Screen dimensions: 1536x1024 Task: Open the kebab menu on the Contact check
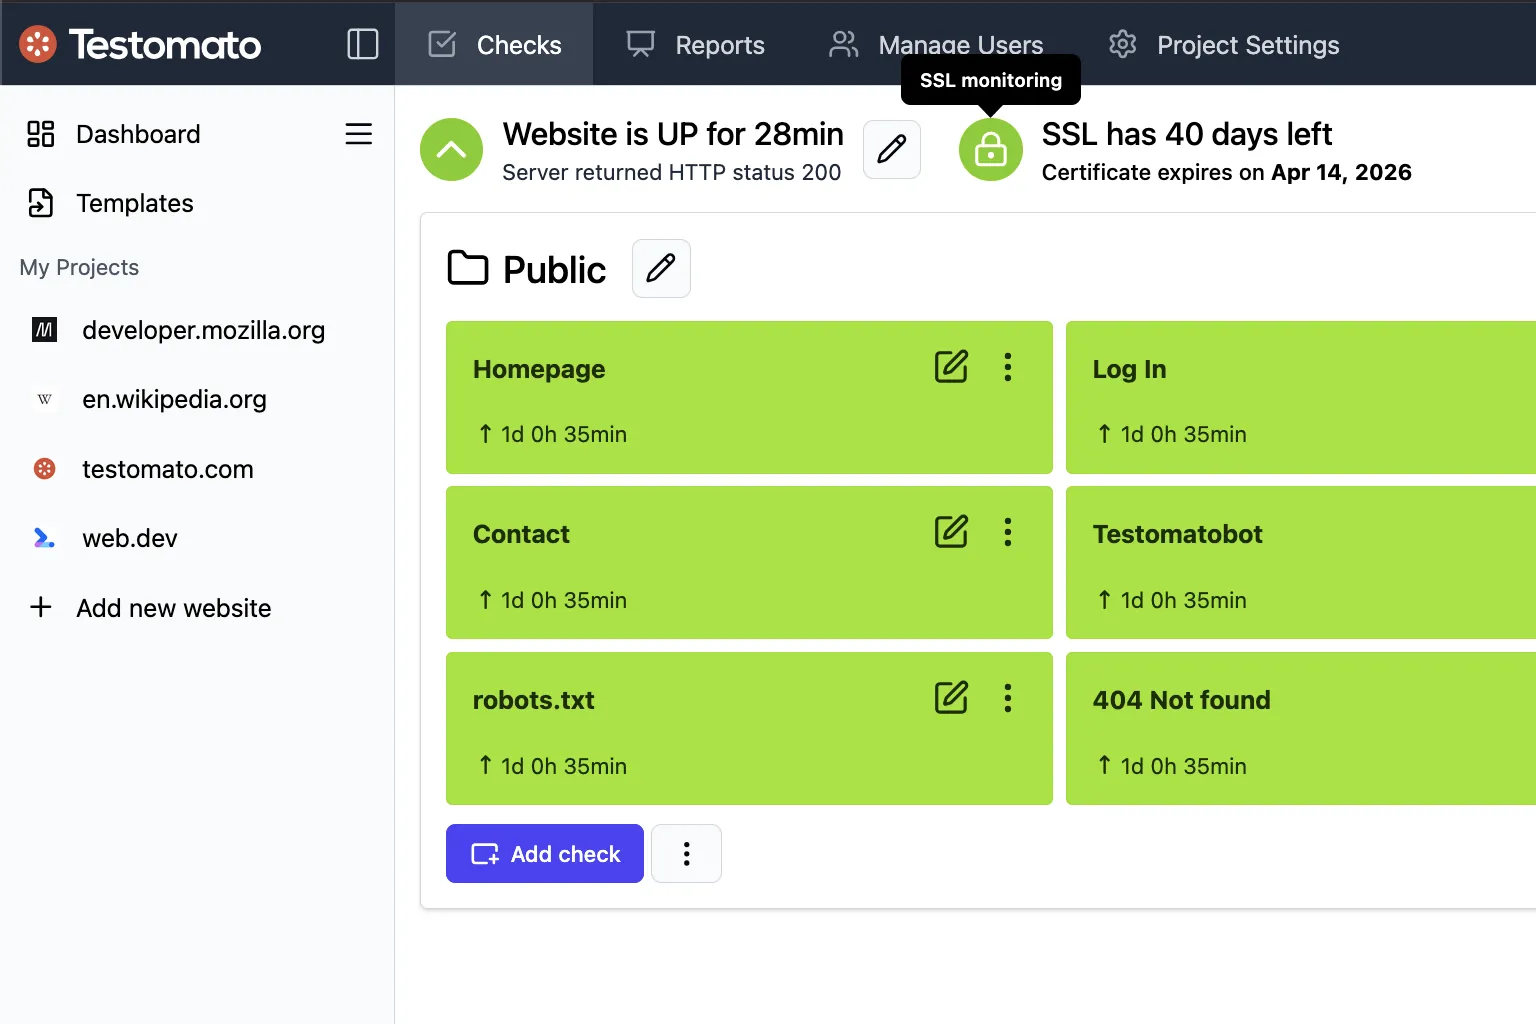point(1007,532)
